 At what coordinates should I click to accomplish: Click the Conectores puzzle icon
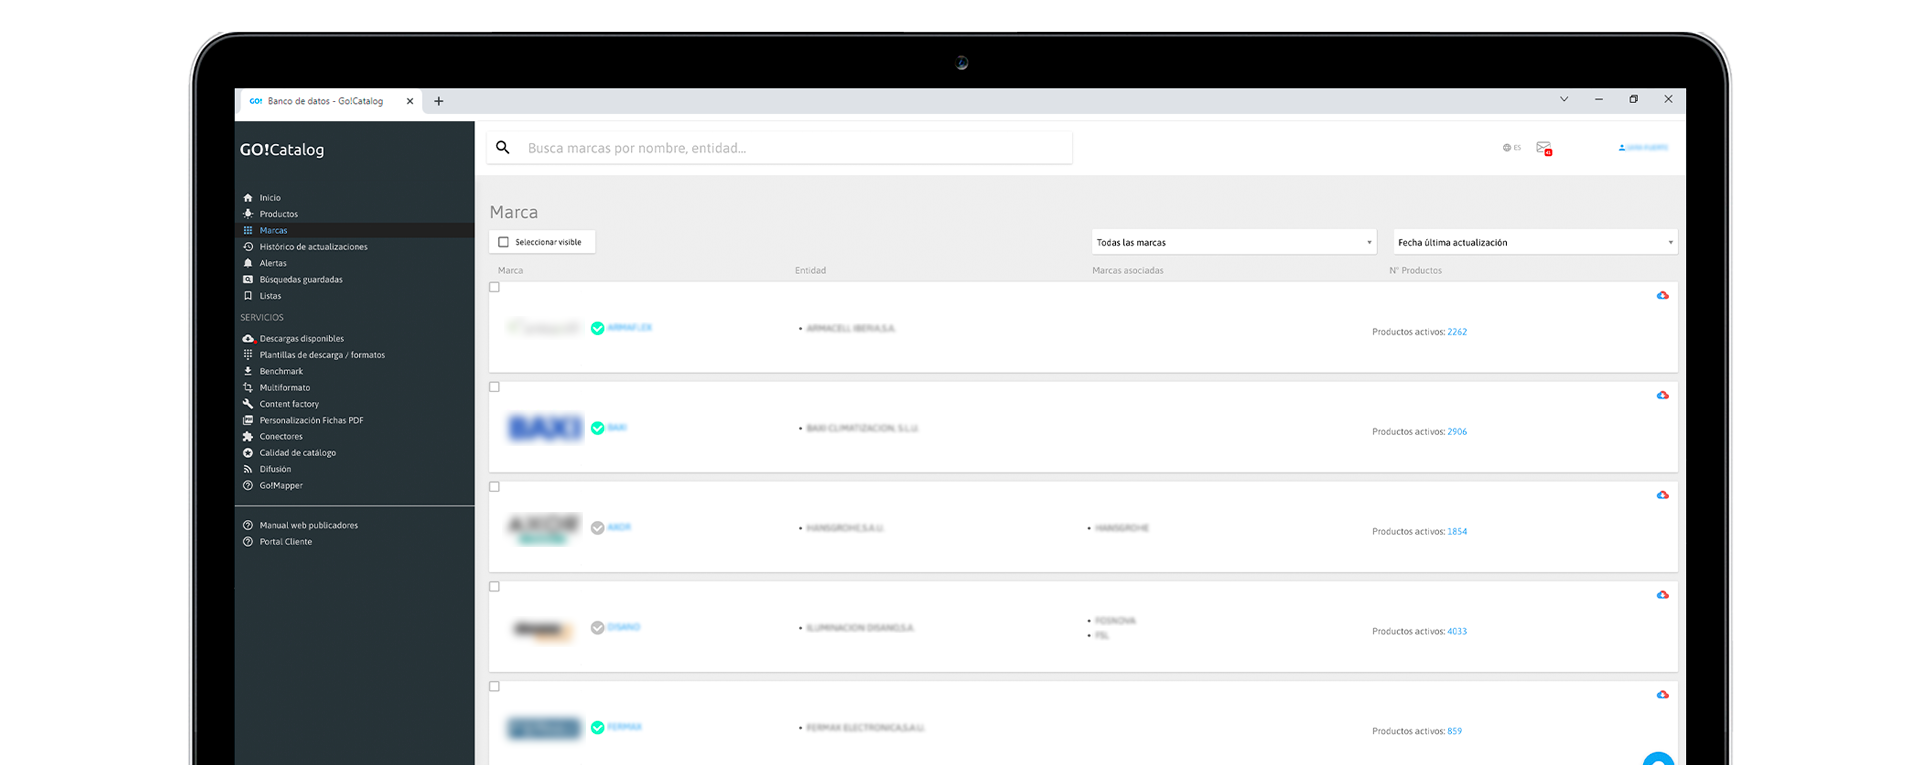pyautogui.click(x=248, y=437)
